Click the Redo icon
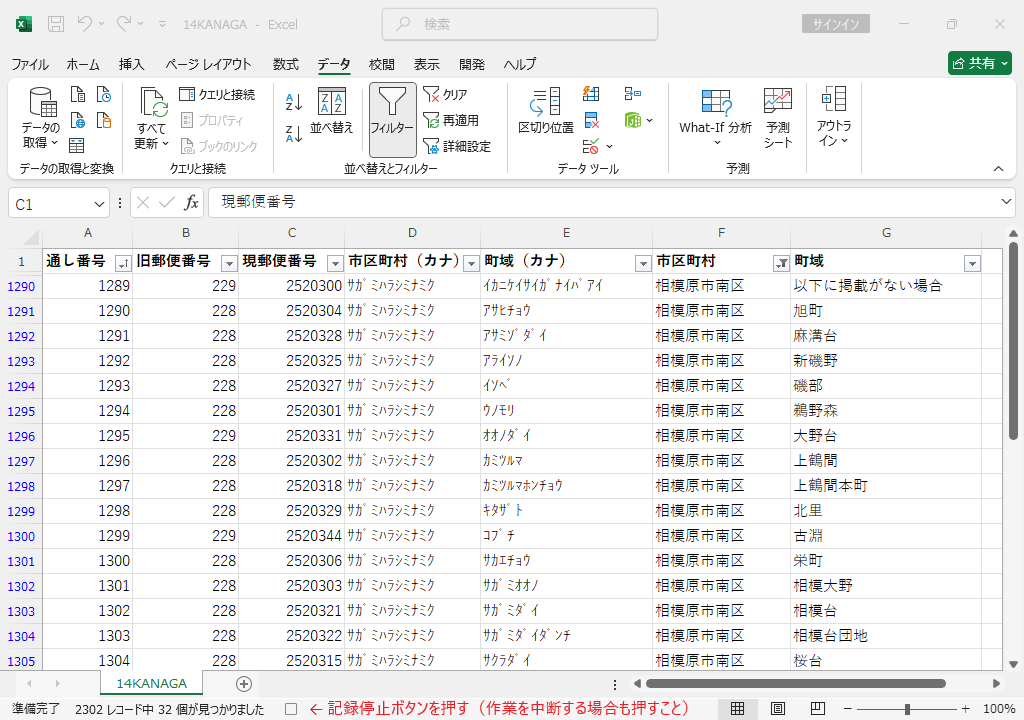This screenshot has width=1024, height=720. pyautogui.click(x=124, y=24)
